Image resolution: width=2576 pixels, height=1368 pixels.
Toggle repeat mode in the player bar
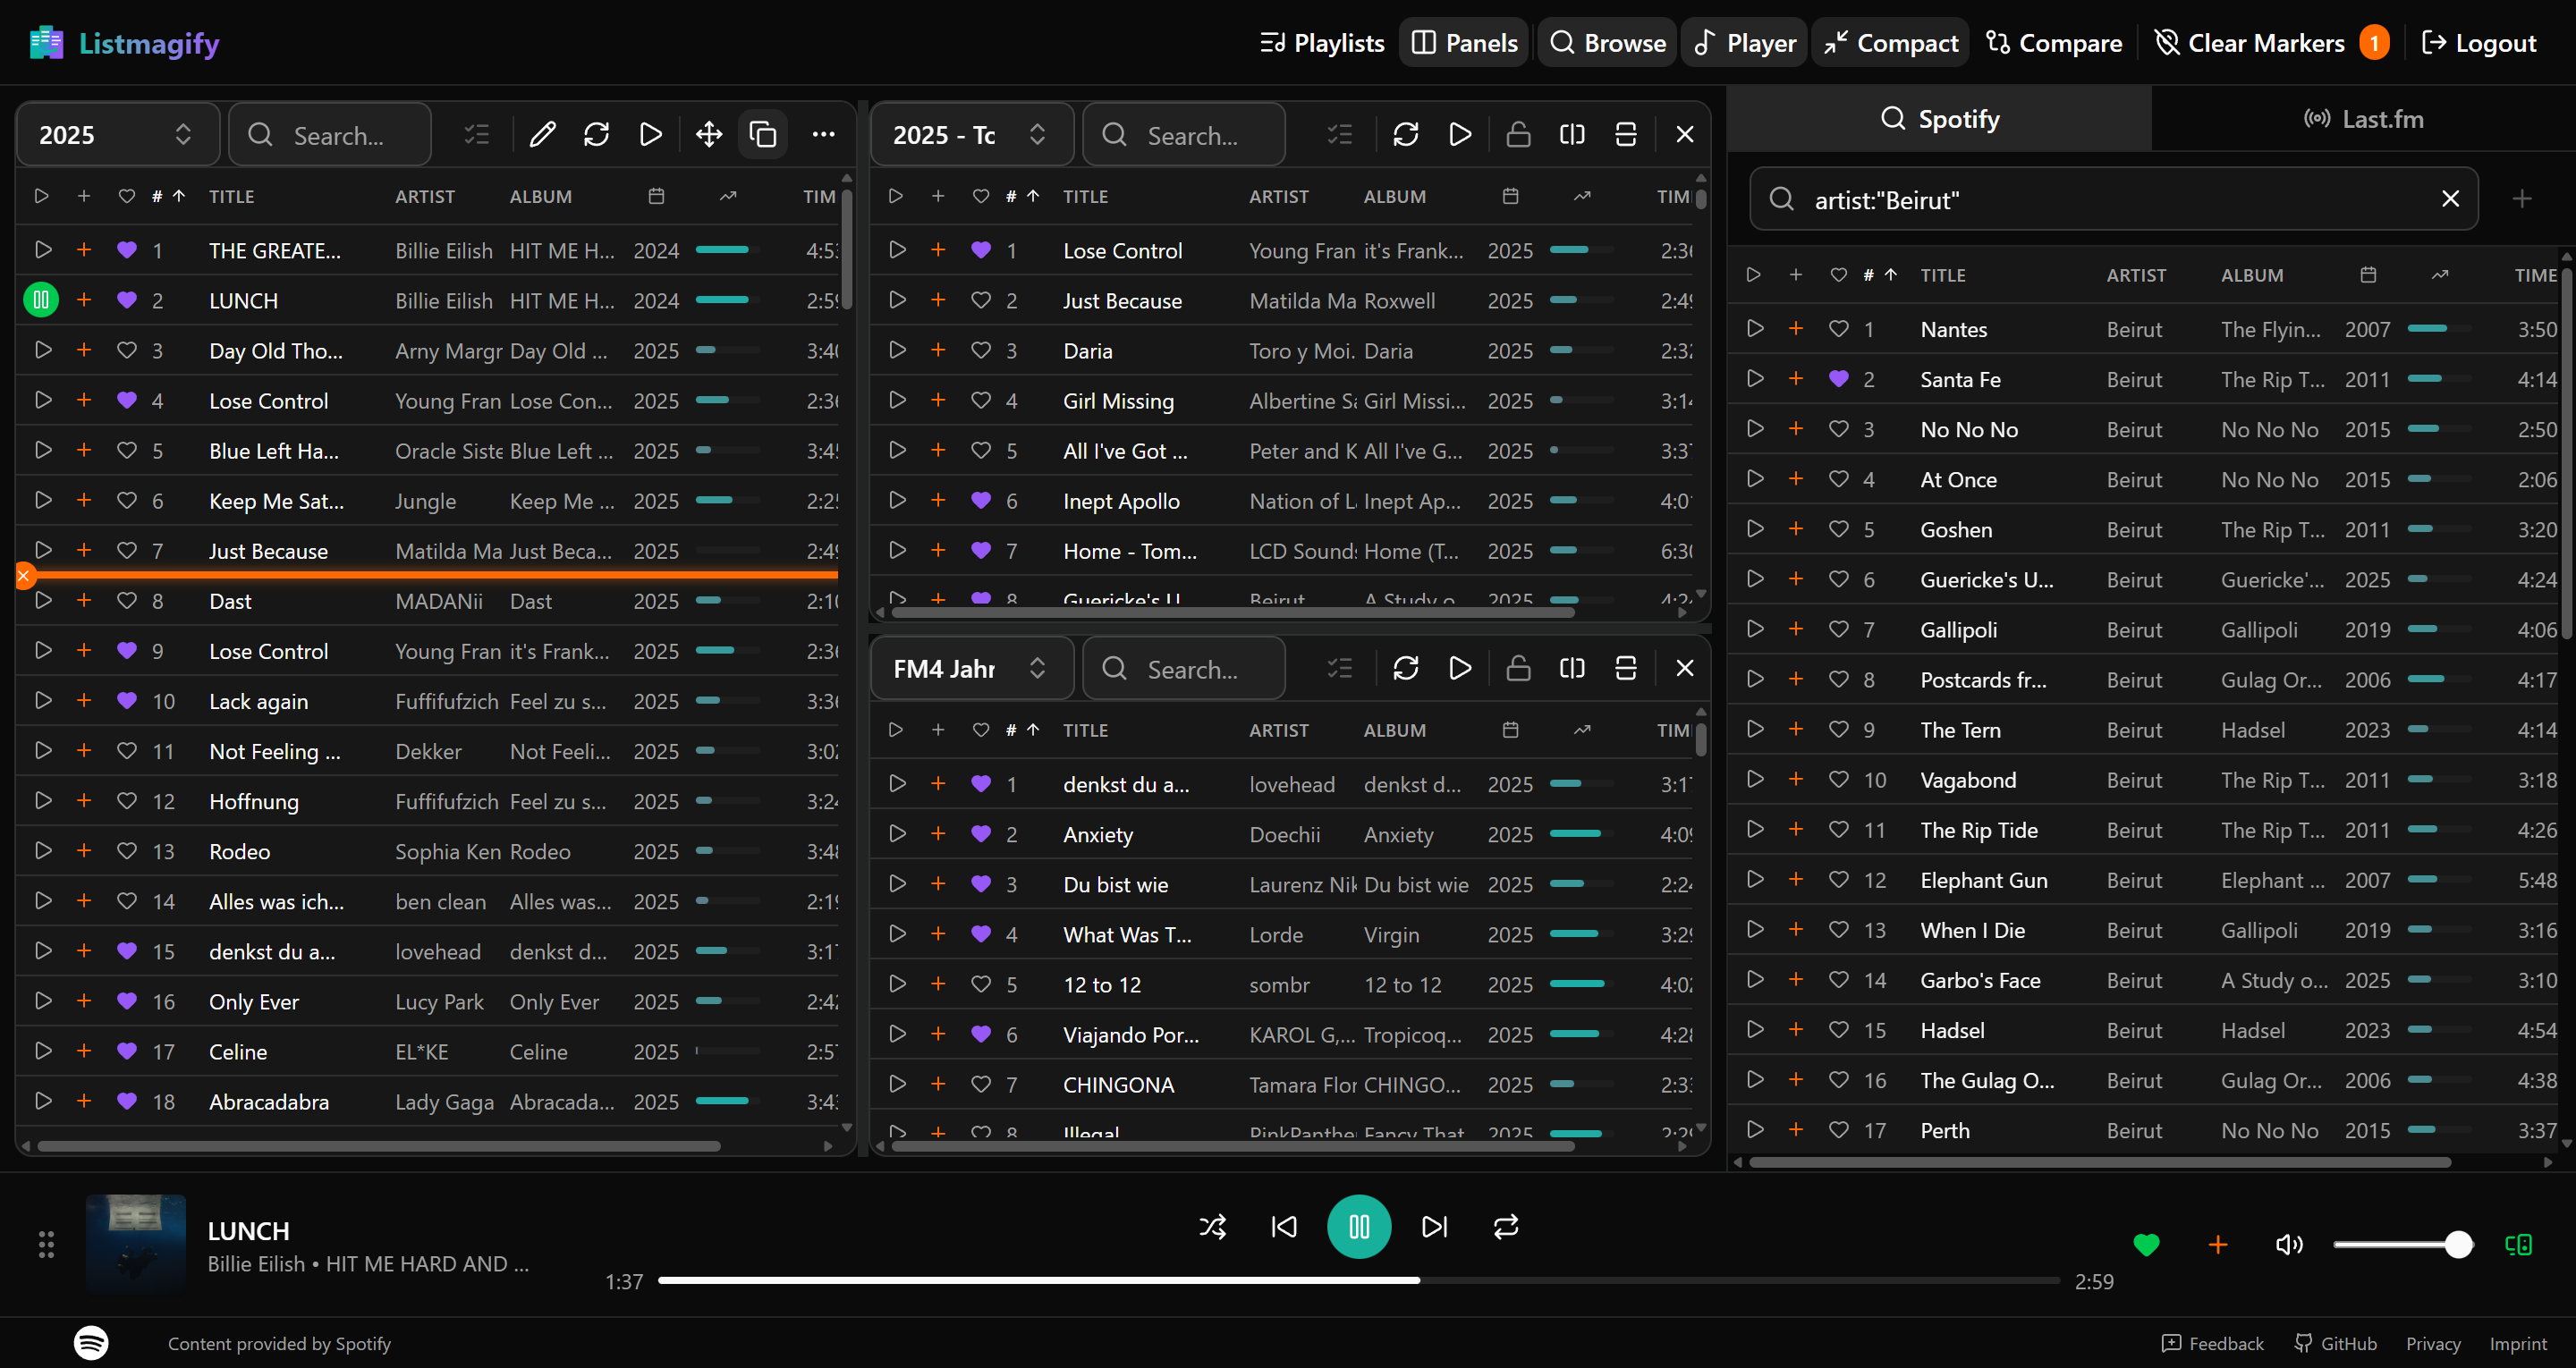1505,1227
